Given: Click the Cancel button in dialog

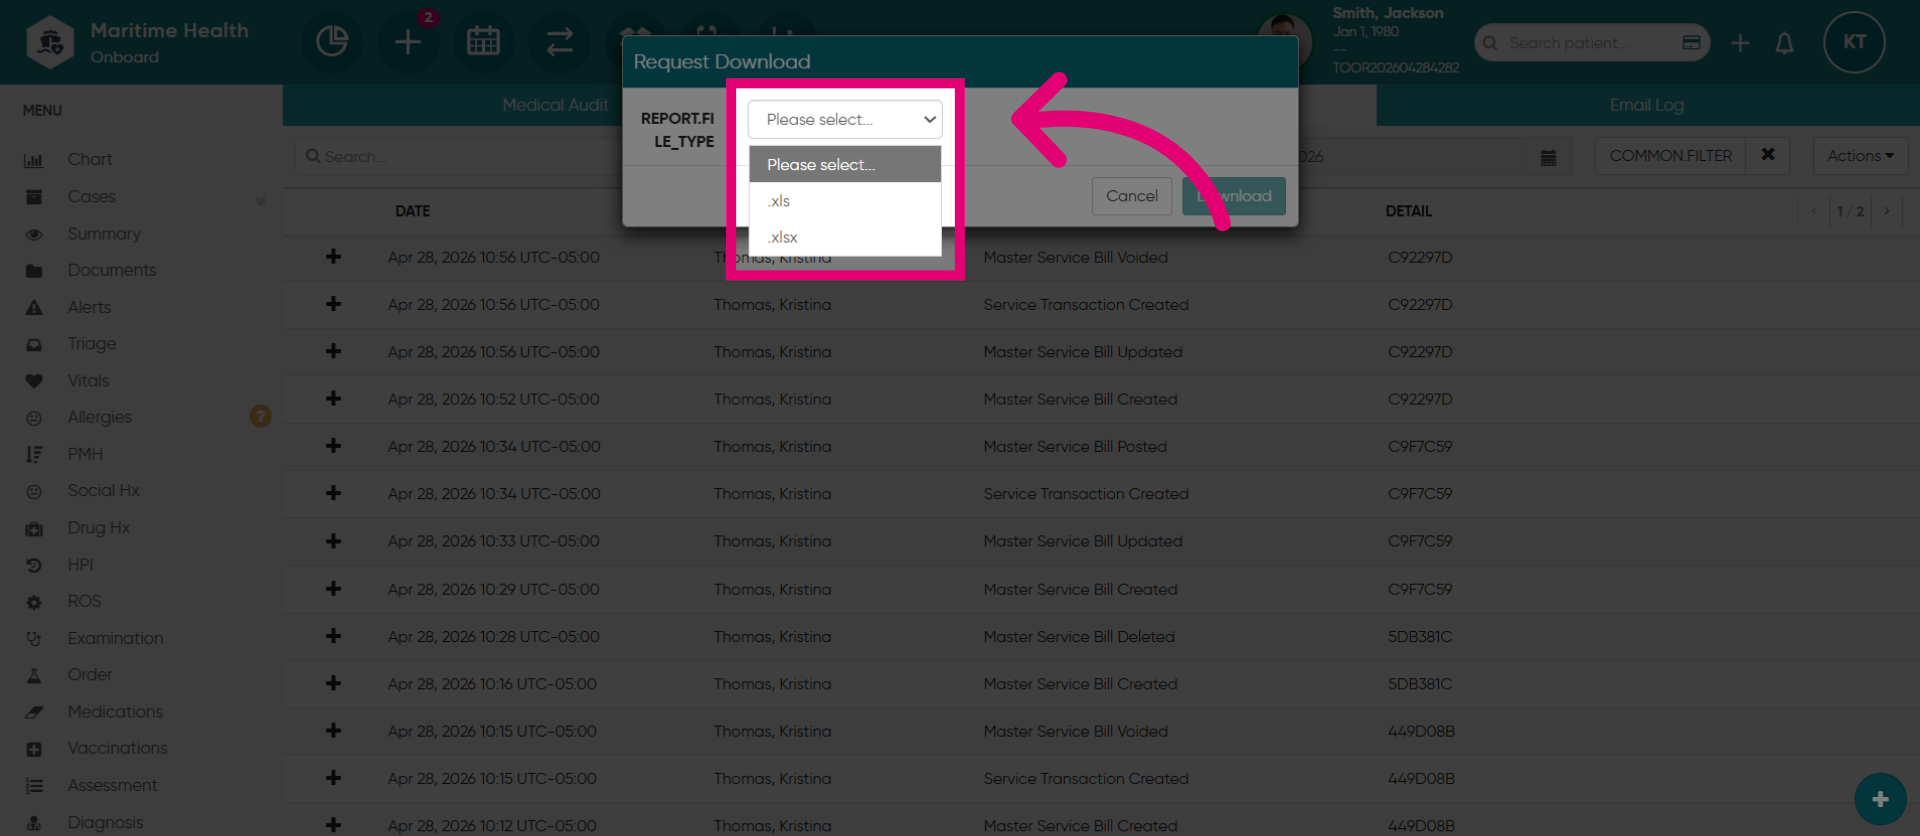Looking at the screenshot, I should (1132, 196).
